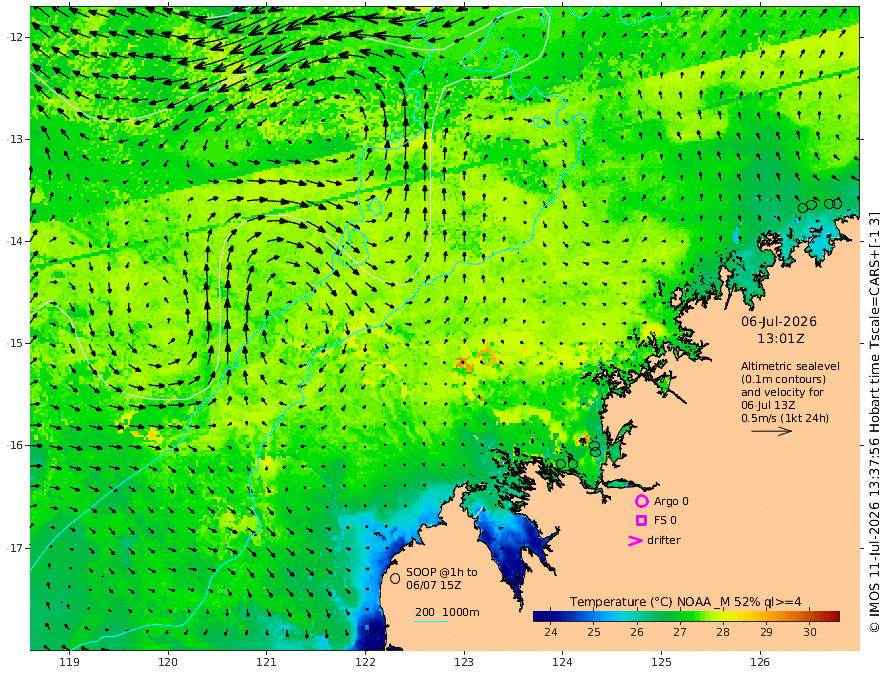Click longitude axis label 123
Viewport: 880px width, 680px height.
coord(464,662)
